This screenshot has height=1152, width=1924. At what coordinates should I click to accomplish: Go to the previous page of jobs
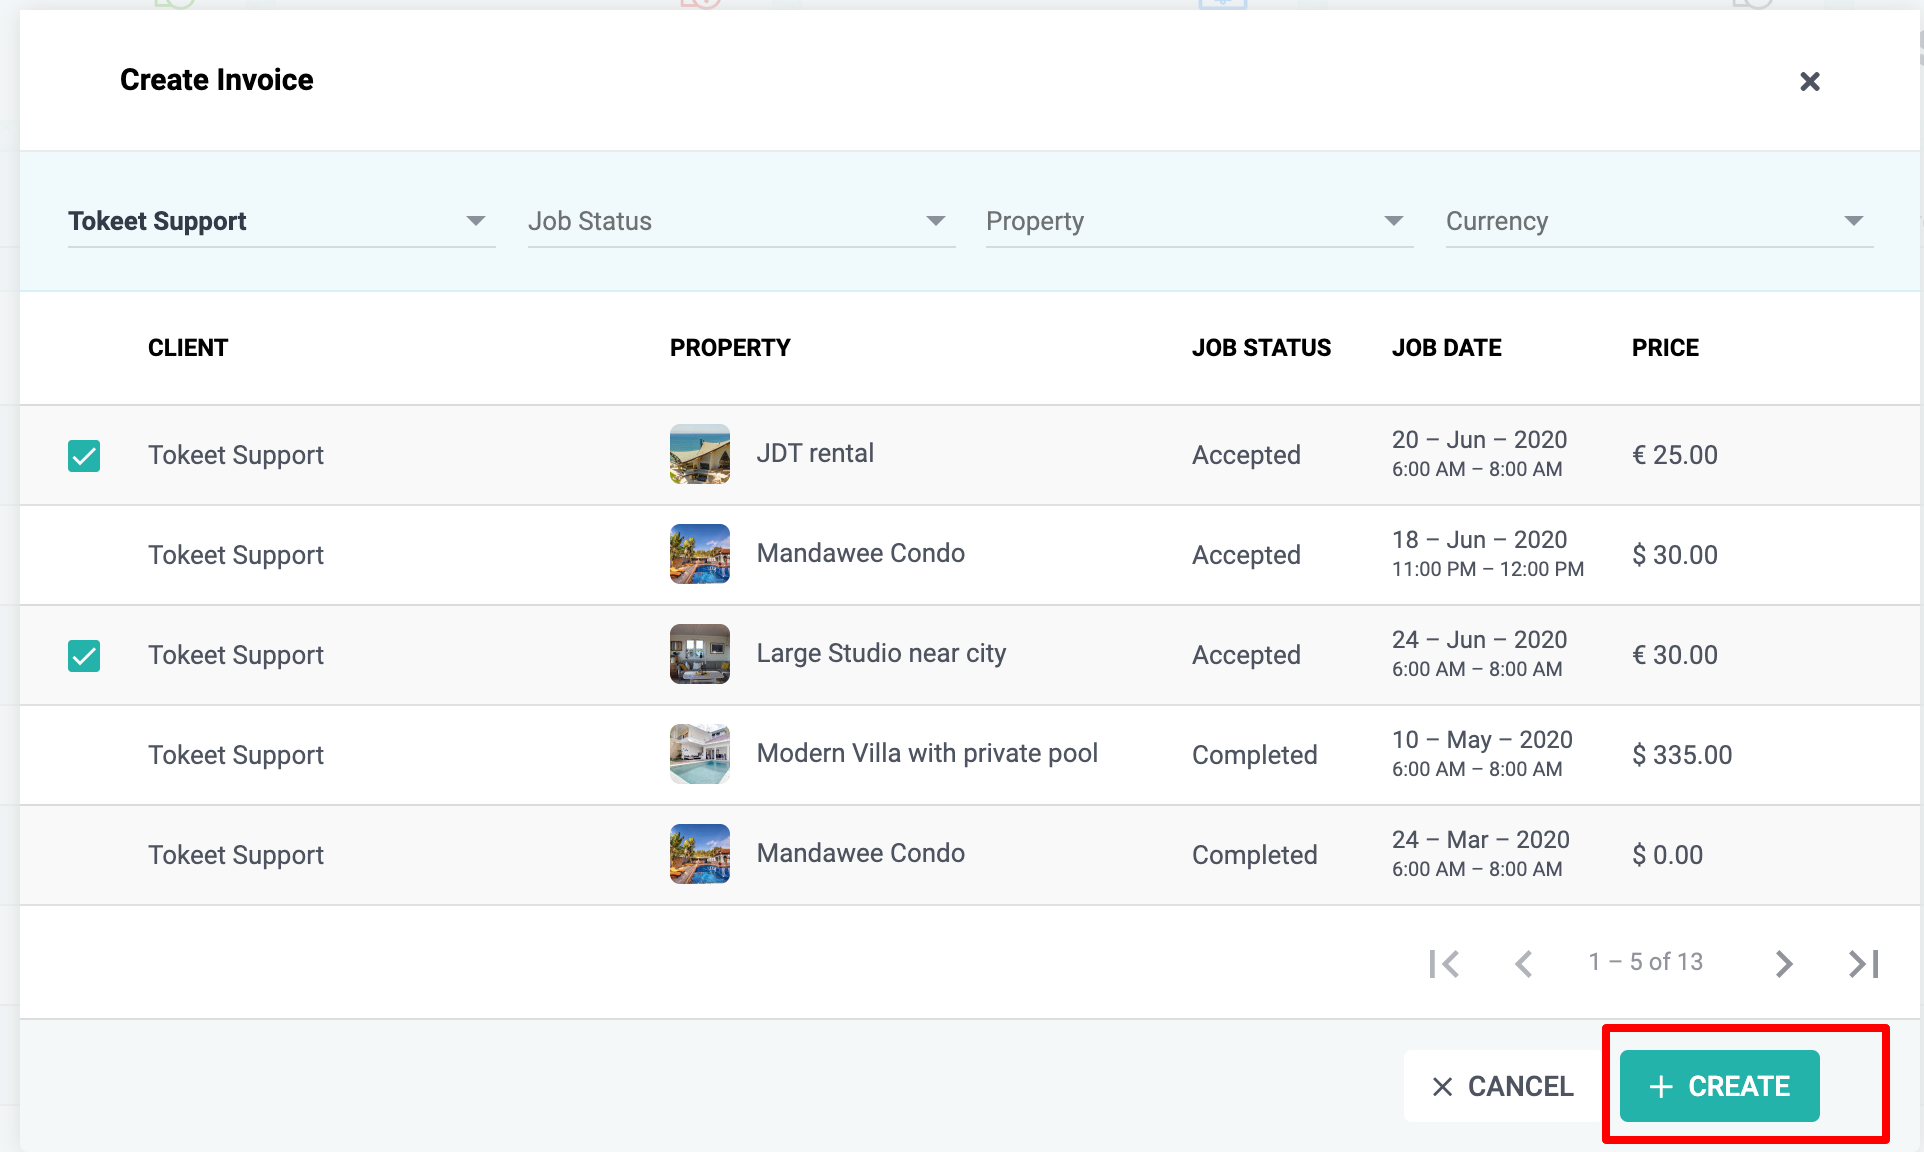pos(1523,963)
